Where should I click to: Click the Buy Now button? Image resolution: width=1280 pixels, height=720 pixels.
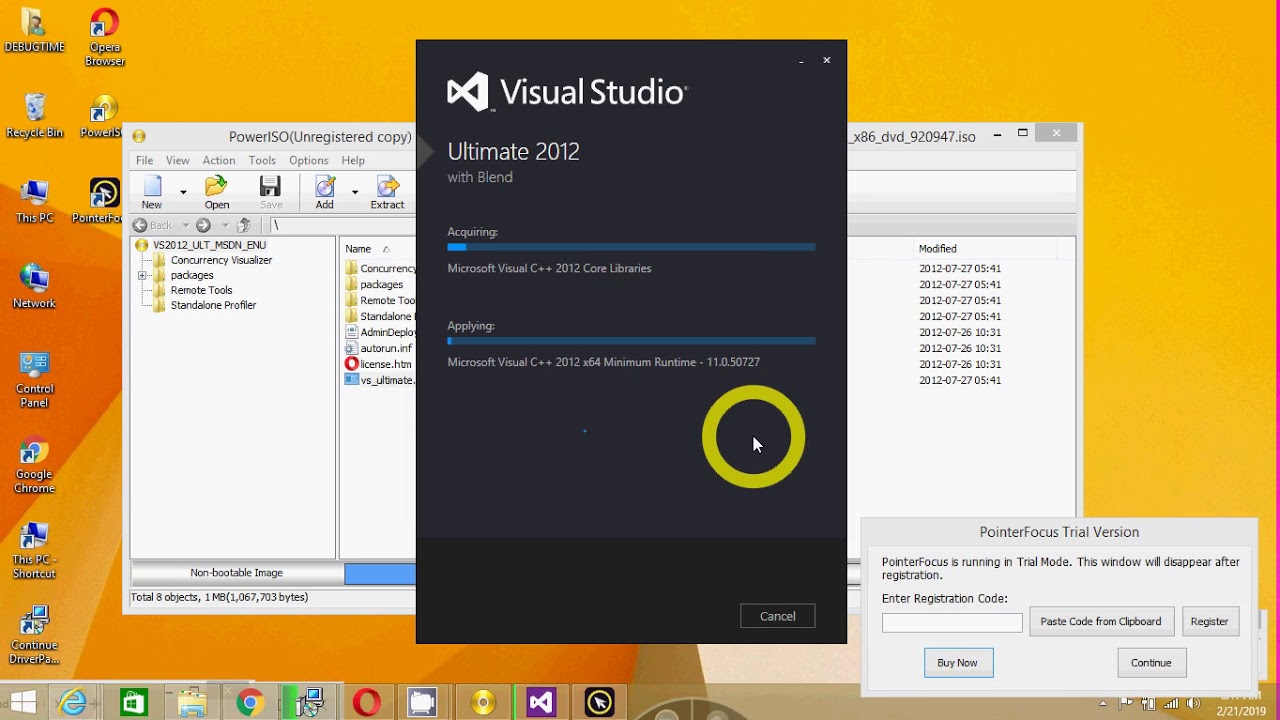pyautogui.click(x=958, y=663)
